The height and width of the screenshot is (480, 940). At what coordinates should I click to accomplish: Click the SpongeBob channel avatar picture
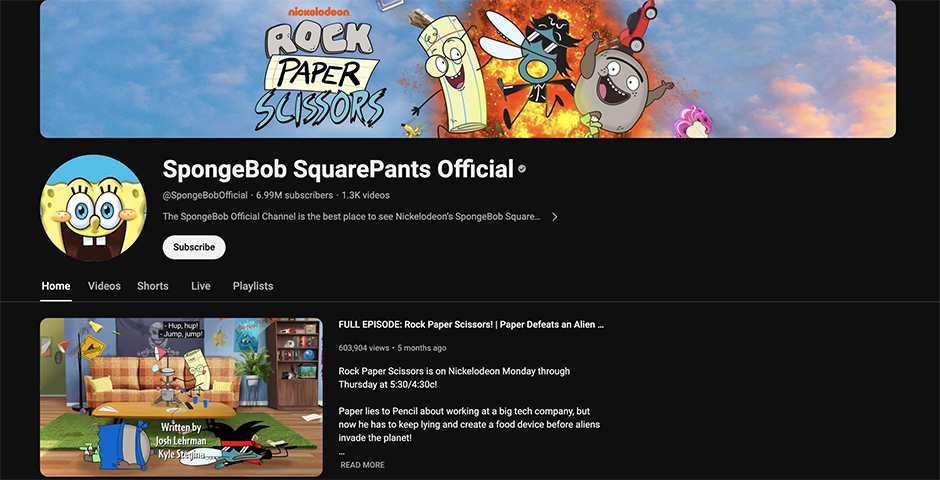tap(92, 205)
